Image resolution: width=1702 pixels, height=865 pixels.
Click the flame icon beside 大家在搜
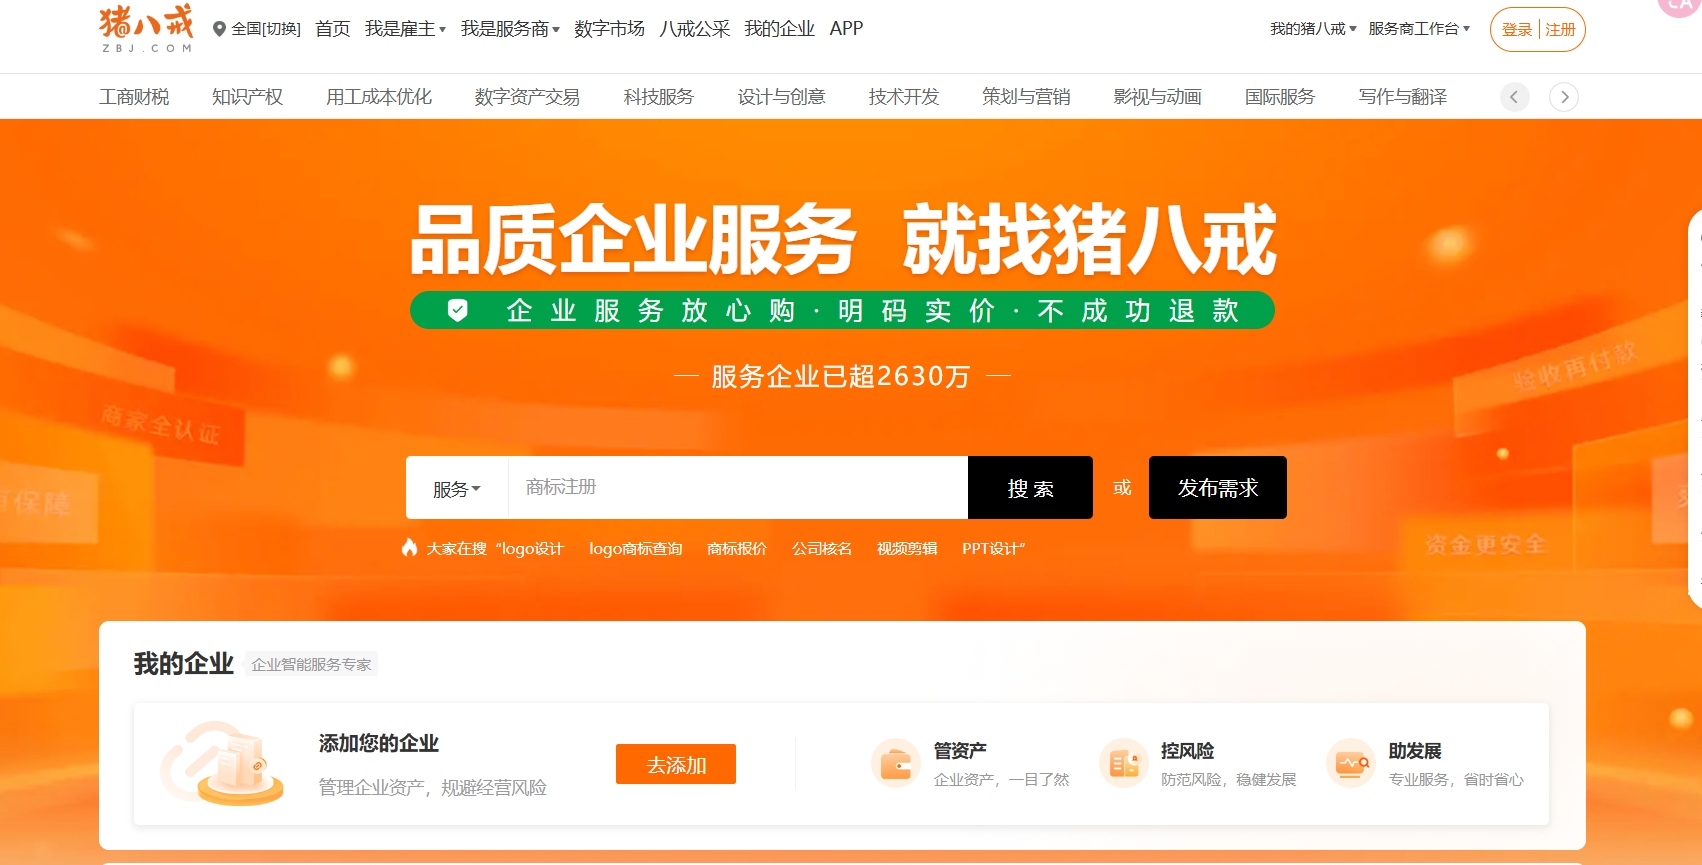click(x=409, y=547)
